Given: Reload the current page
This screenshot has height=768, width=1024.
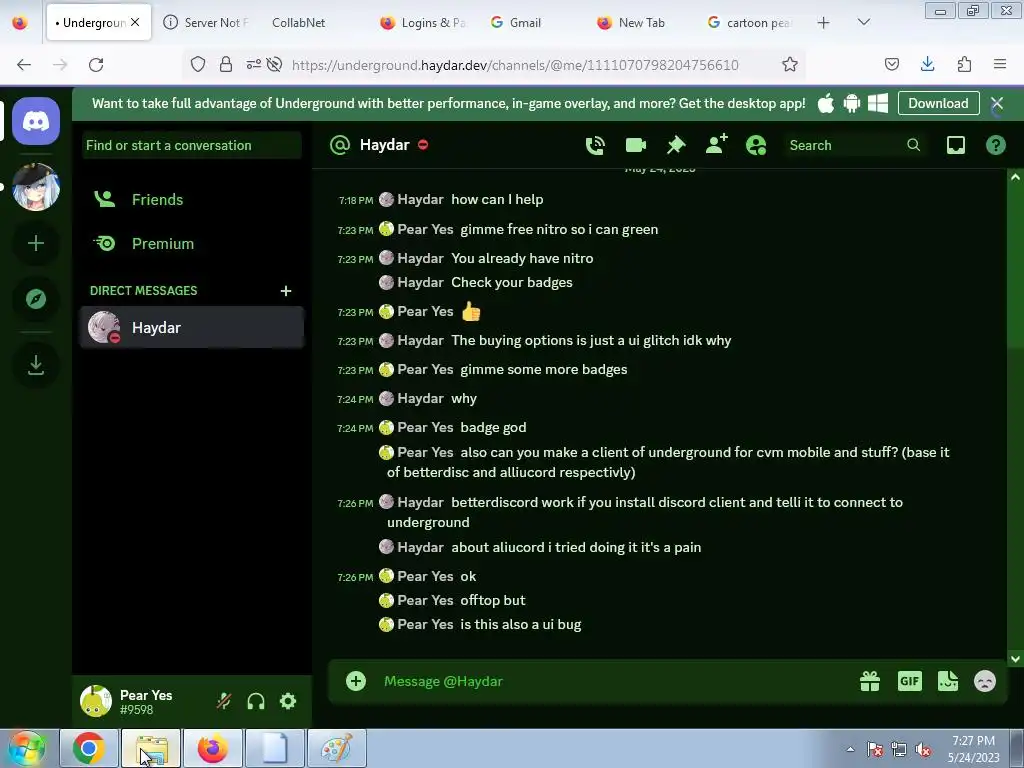Looking at the screenshot, I should click(96, 64).
